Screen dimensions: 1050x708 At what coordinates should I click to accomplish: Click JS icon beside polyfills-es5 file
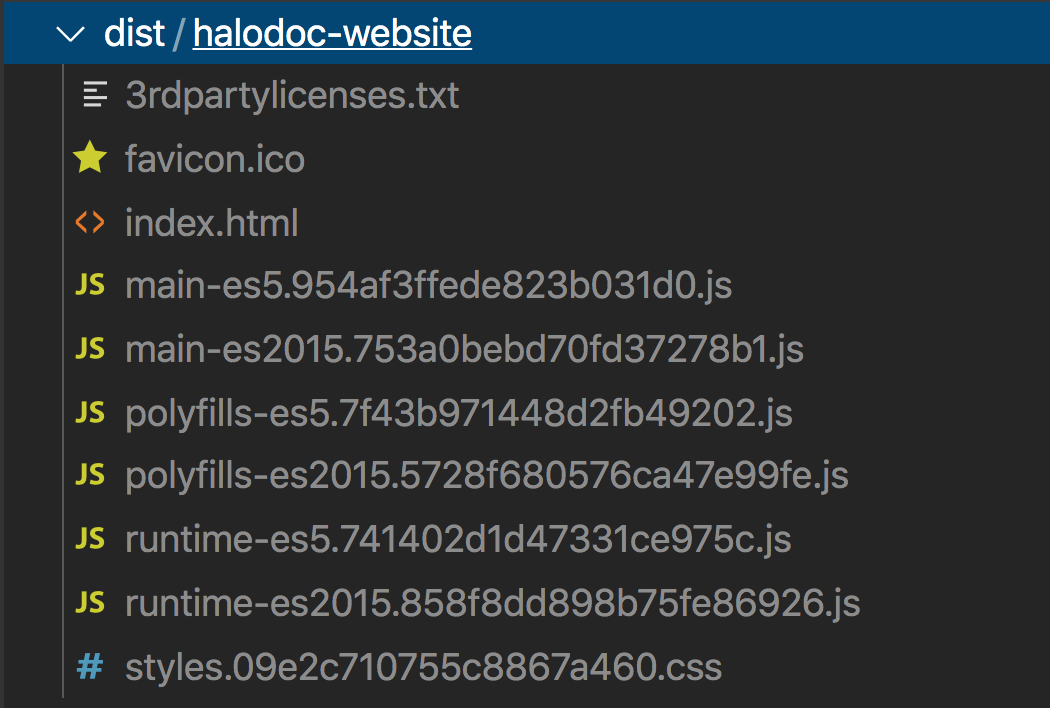90,412
